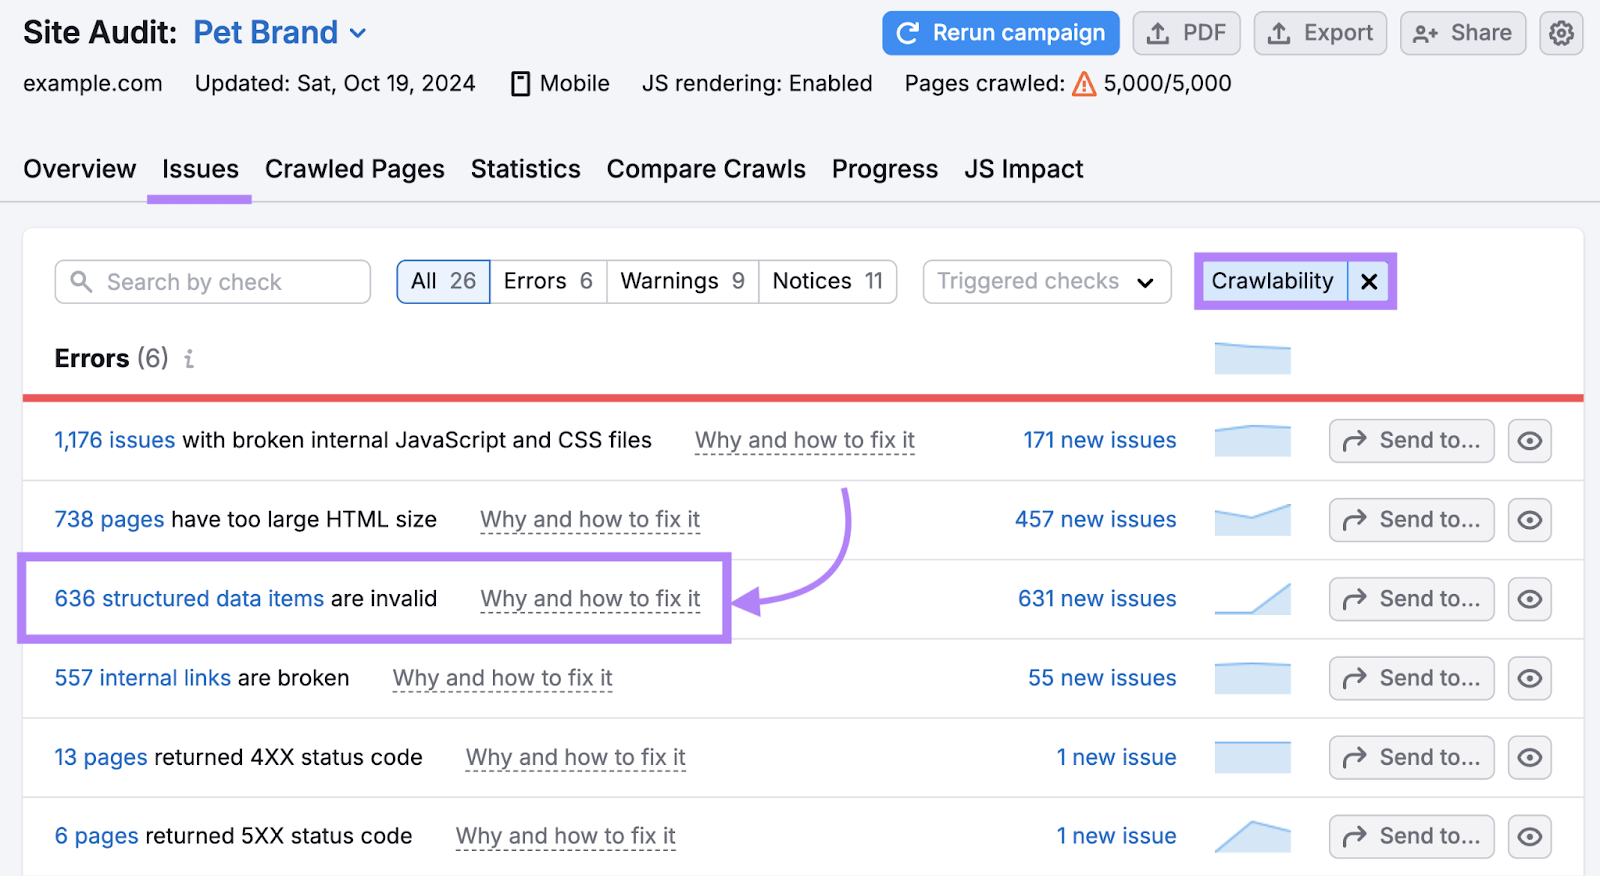Viewport: 1600px width, 876px height.
Task: Open the settings gear icon
Action: (x=1561, y=33)
